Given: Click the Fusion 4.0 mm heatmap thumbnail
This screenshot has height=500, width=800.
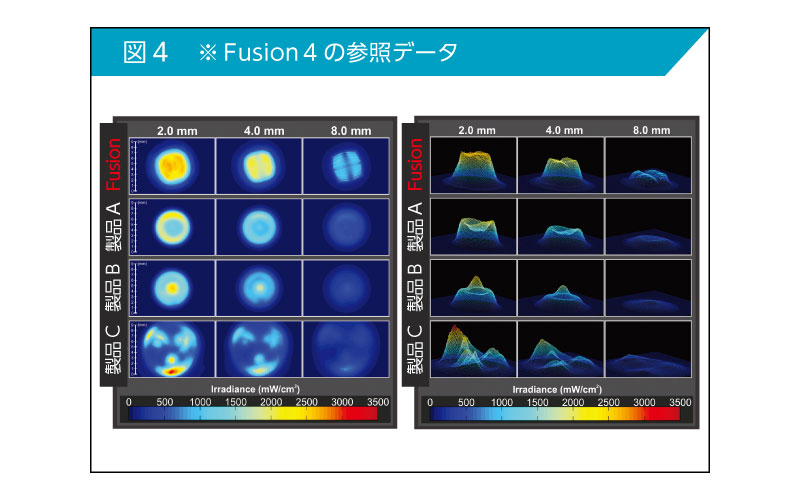Looking at the screenshot, I should point(259,166).
